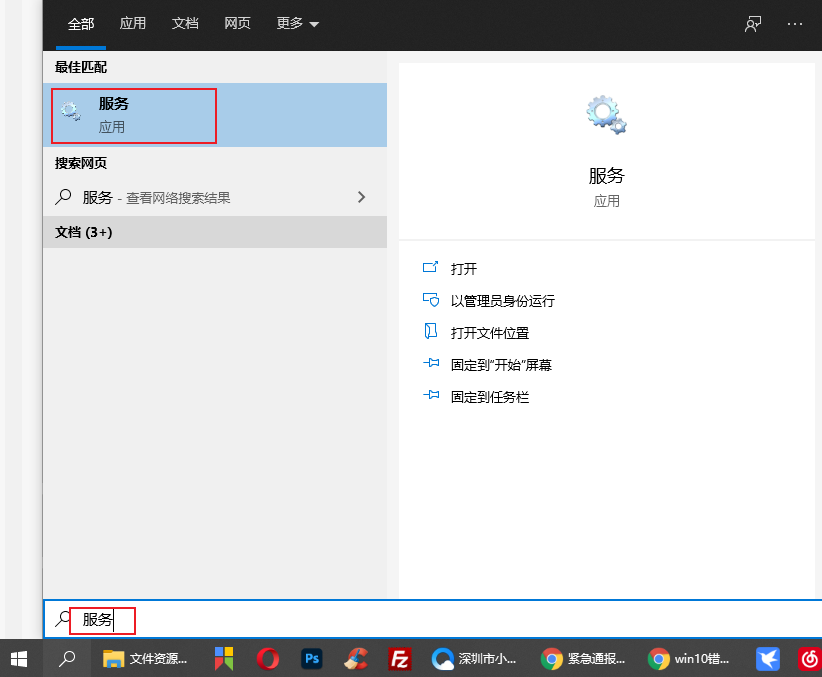Pin the app via 固定到任务栏
822x677 pixels.
pyautogui.click(x=489, y=397)
